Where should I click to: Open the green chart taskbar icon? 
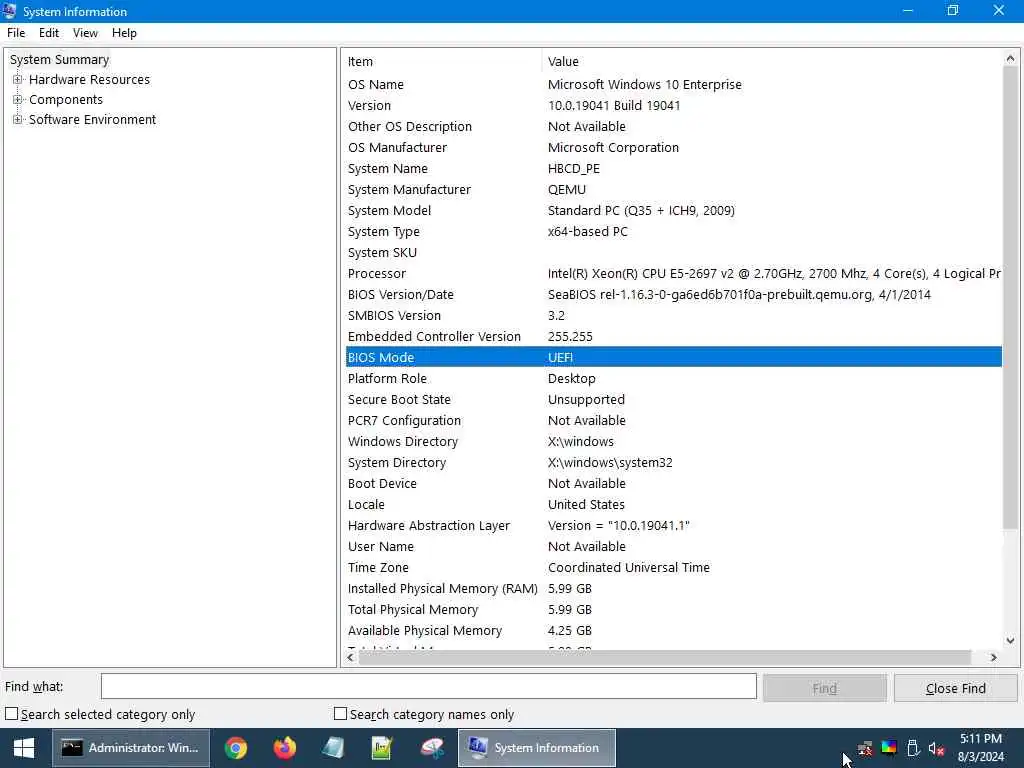point(382,748)
